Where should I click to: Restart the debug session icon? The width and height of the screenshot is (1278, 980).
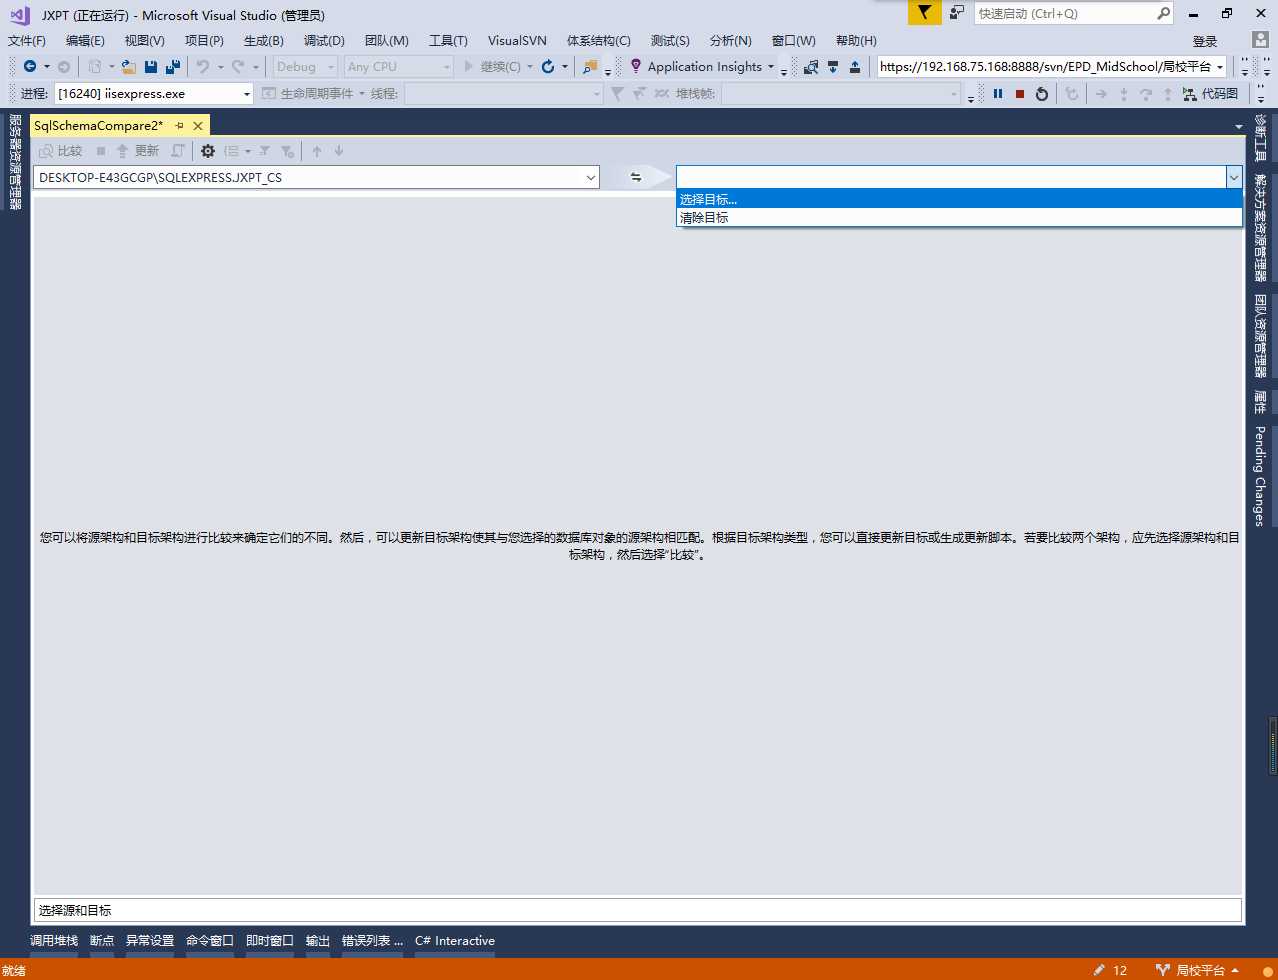pos(1042,94)
